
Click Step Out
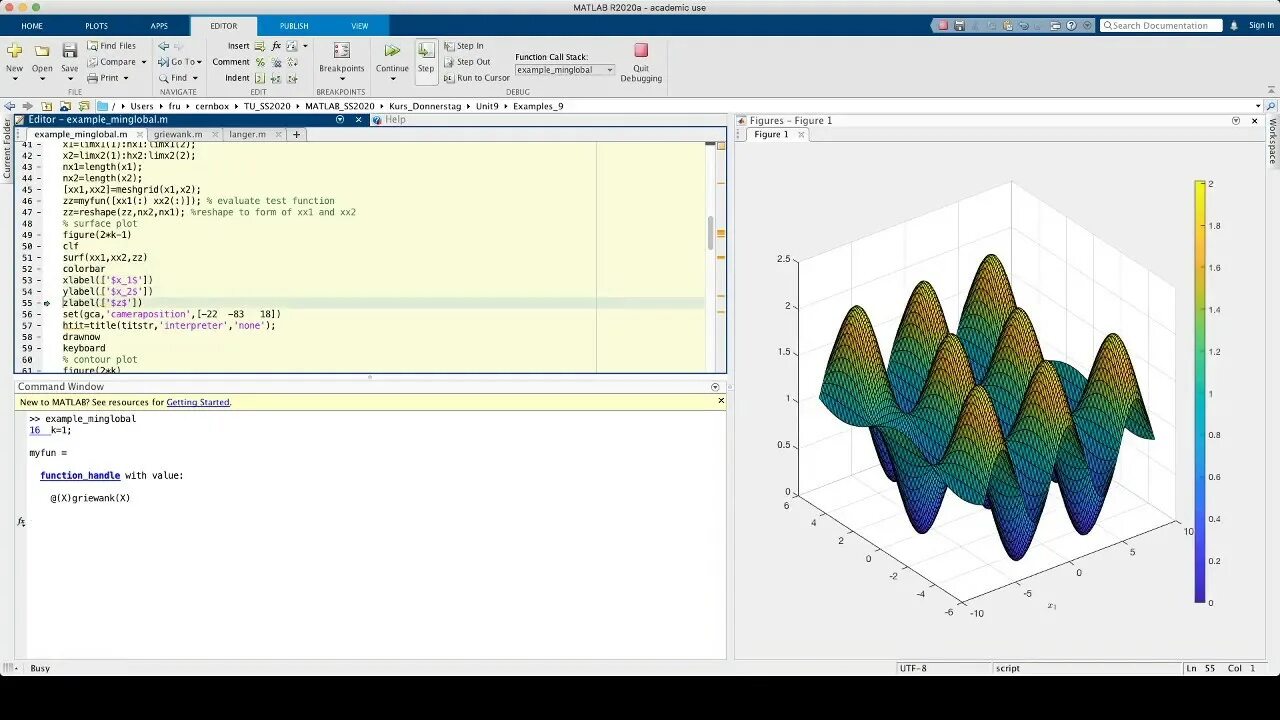tap(466, 62)
